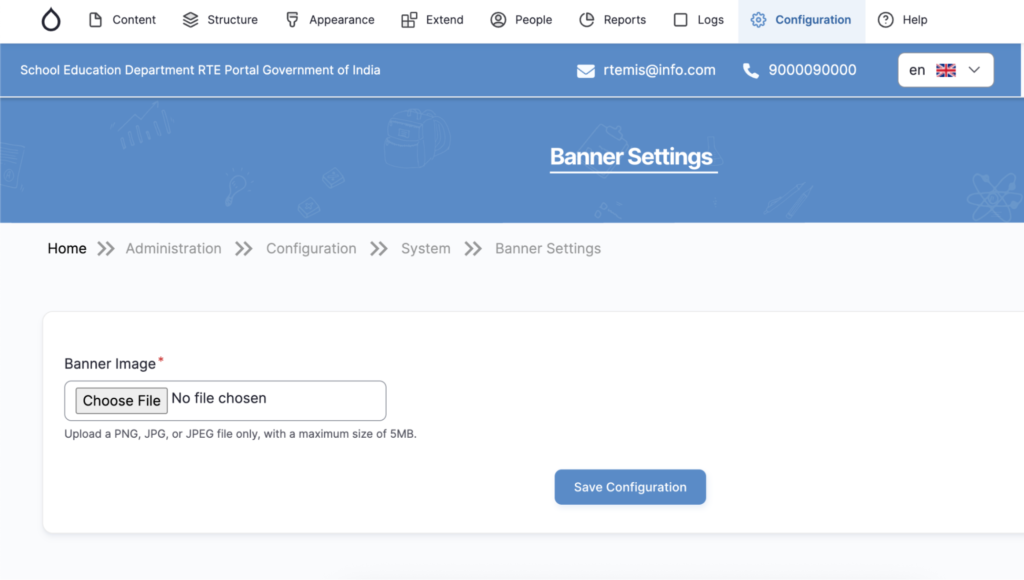Viewport: 1024px width, 580px height.
Task: Open the en language dropdown
Action: coord(945,70)
